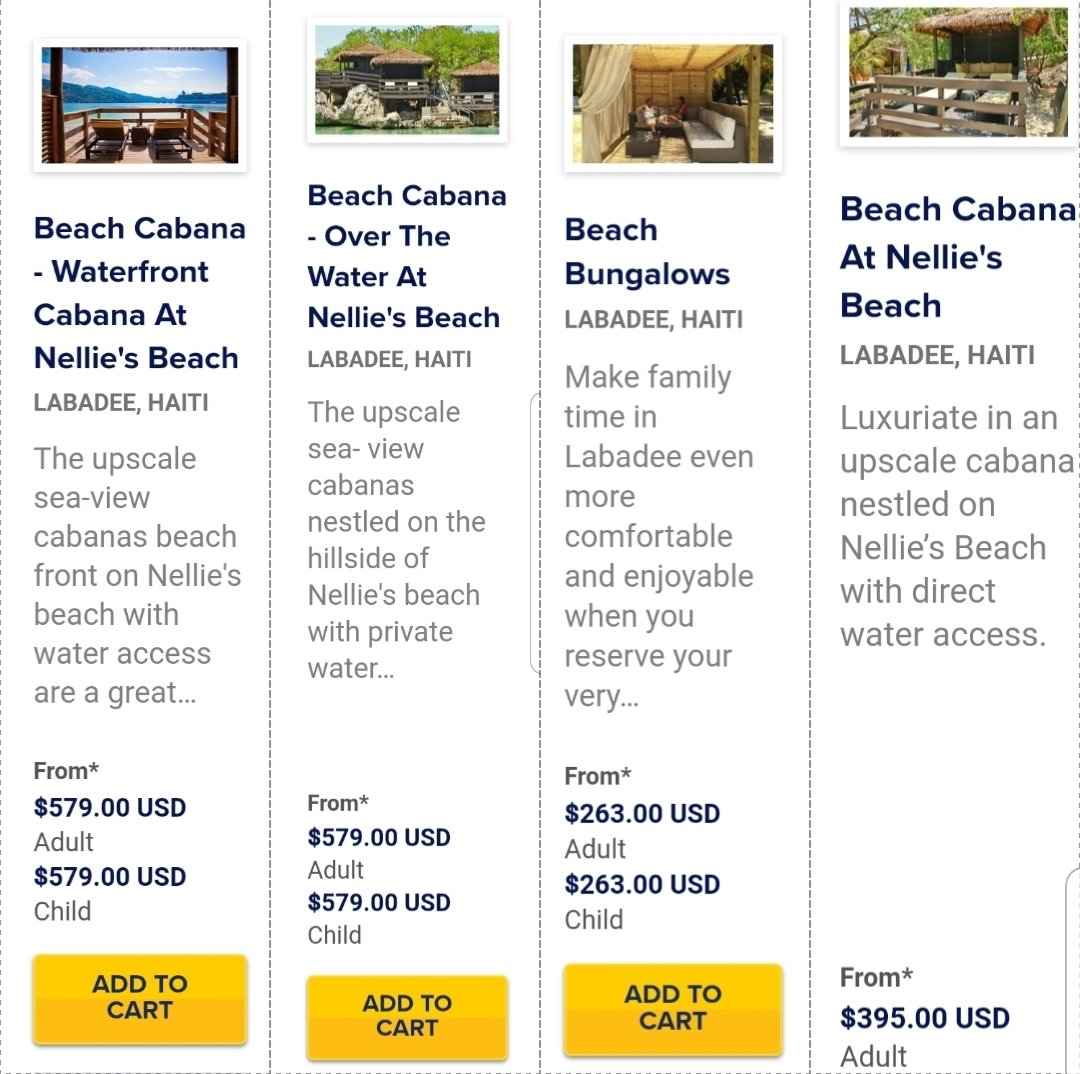Open Beach Cabana At Nellie's Beach title

[959, 257]
